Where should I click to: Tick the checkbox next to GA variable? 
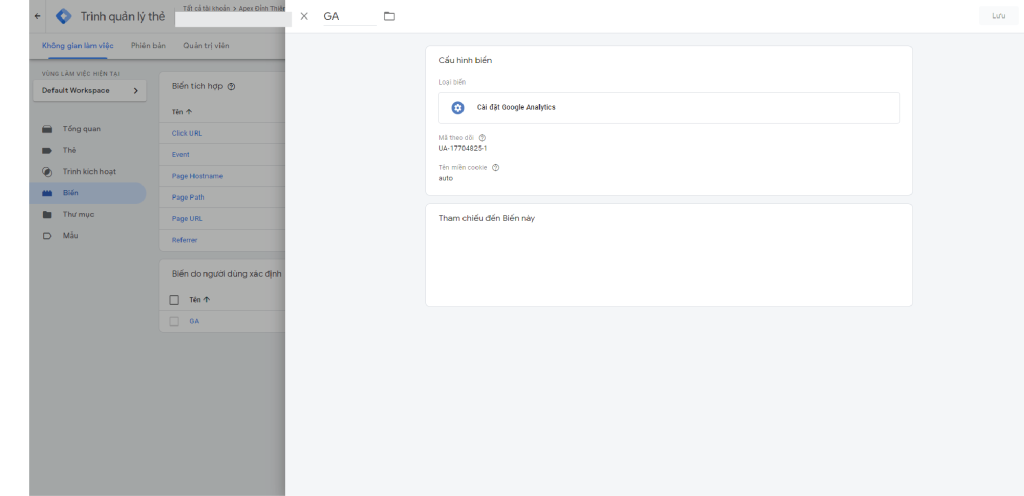pos(174,321)
